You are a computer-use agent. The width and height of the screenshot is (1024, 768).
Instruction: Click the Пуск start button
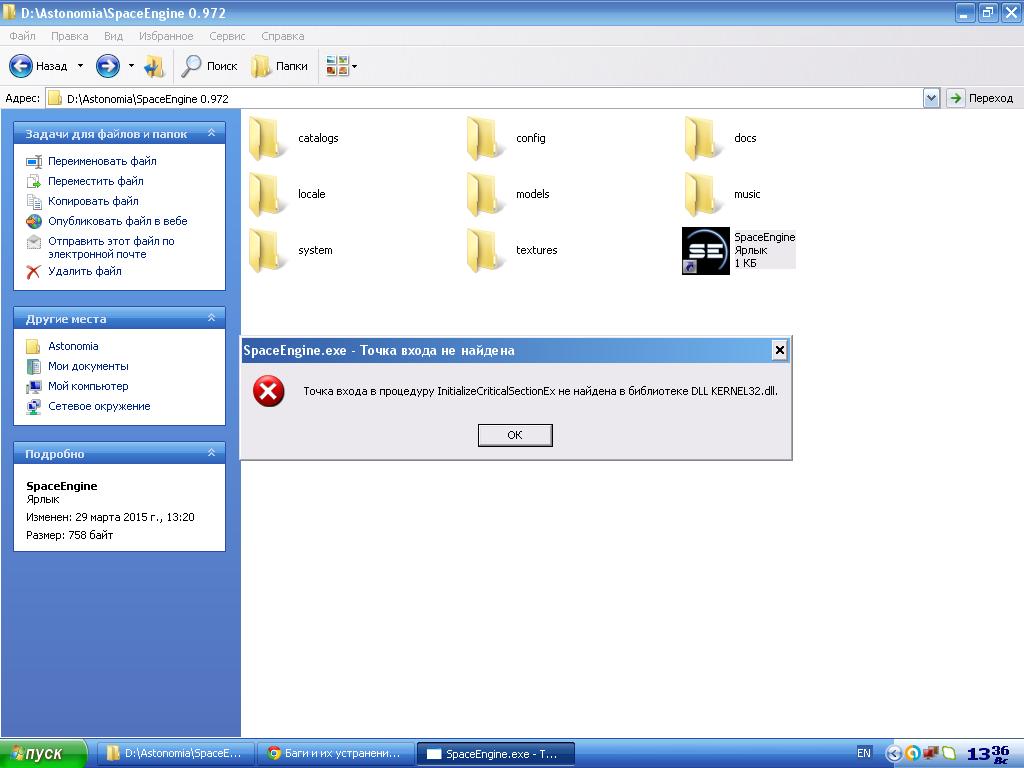[43, 754]
